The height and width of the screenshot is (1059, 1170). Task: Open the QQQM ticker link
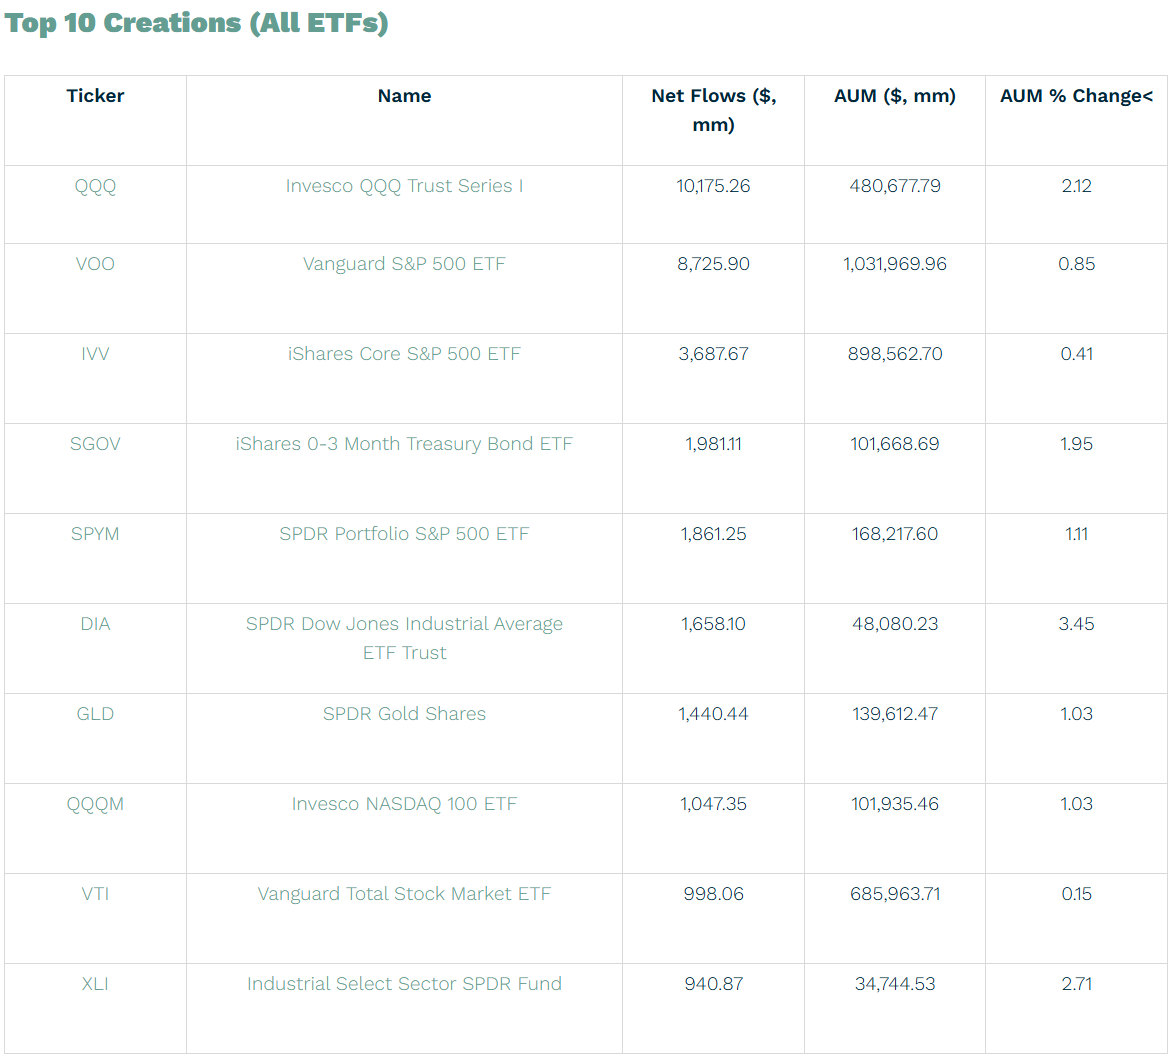coord(95,805)
